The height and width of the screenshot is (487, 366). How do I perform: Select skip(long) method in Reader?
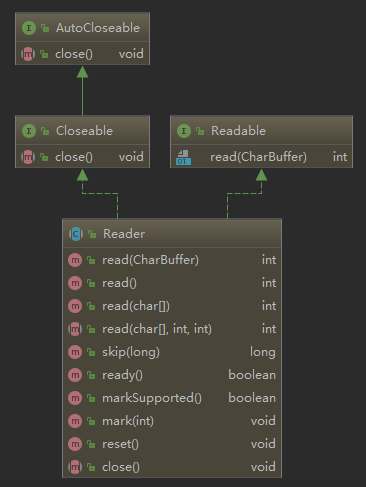172,352
